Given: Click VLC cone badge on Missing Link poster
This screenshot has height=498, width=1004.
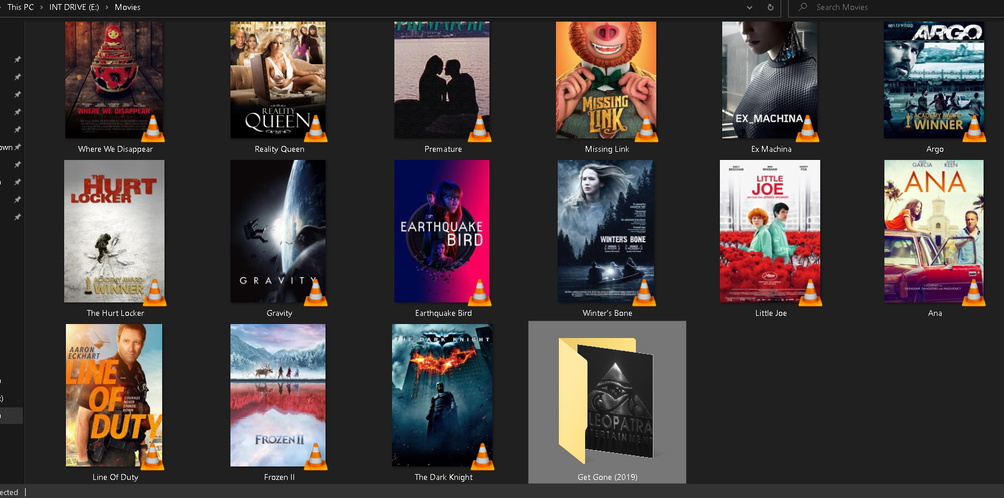Looking at the screenshot, I should point(645,128).
